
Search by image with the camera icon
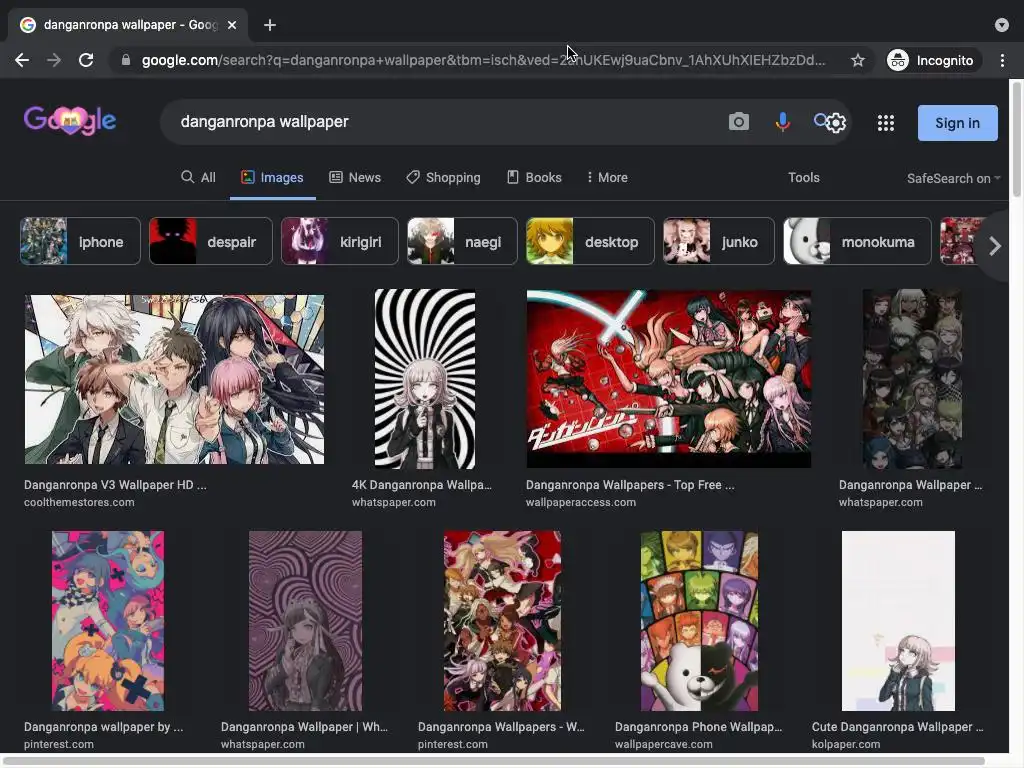(739, 121)
